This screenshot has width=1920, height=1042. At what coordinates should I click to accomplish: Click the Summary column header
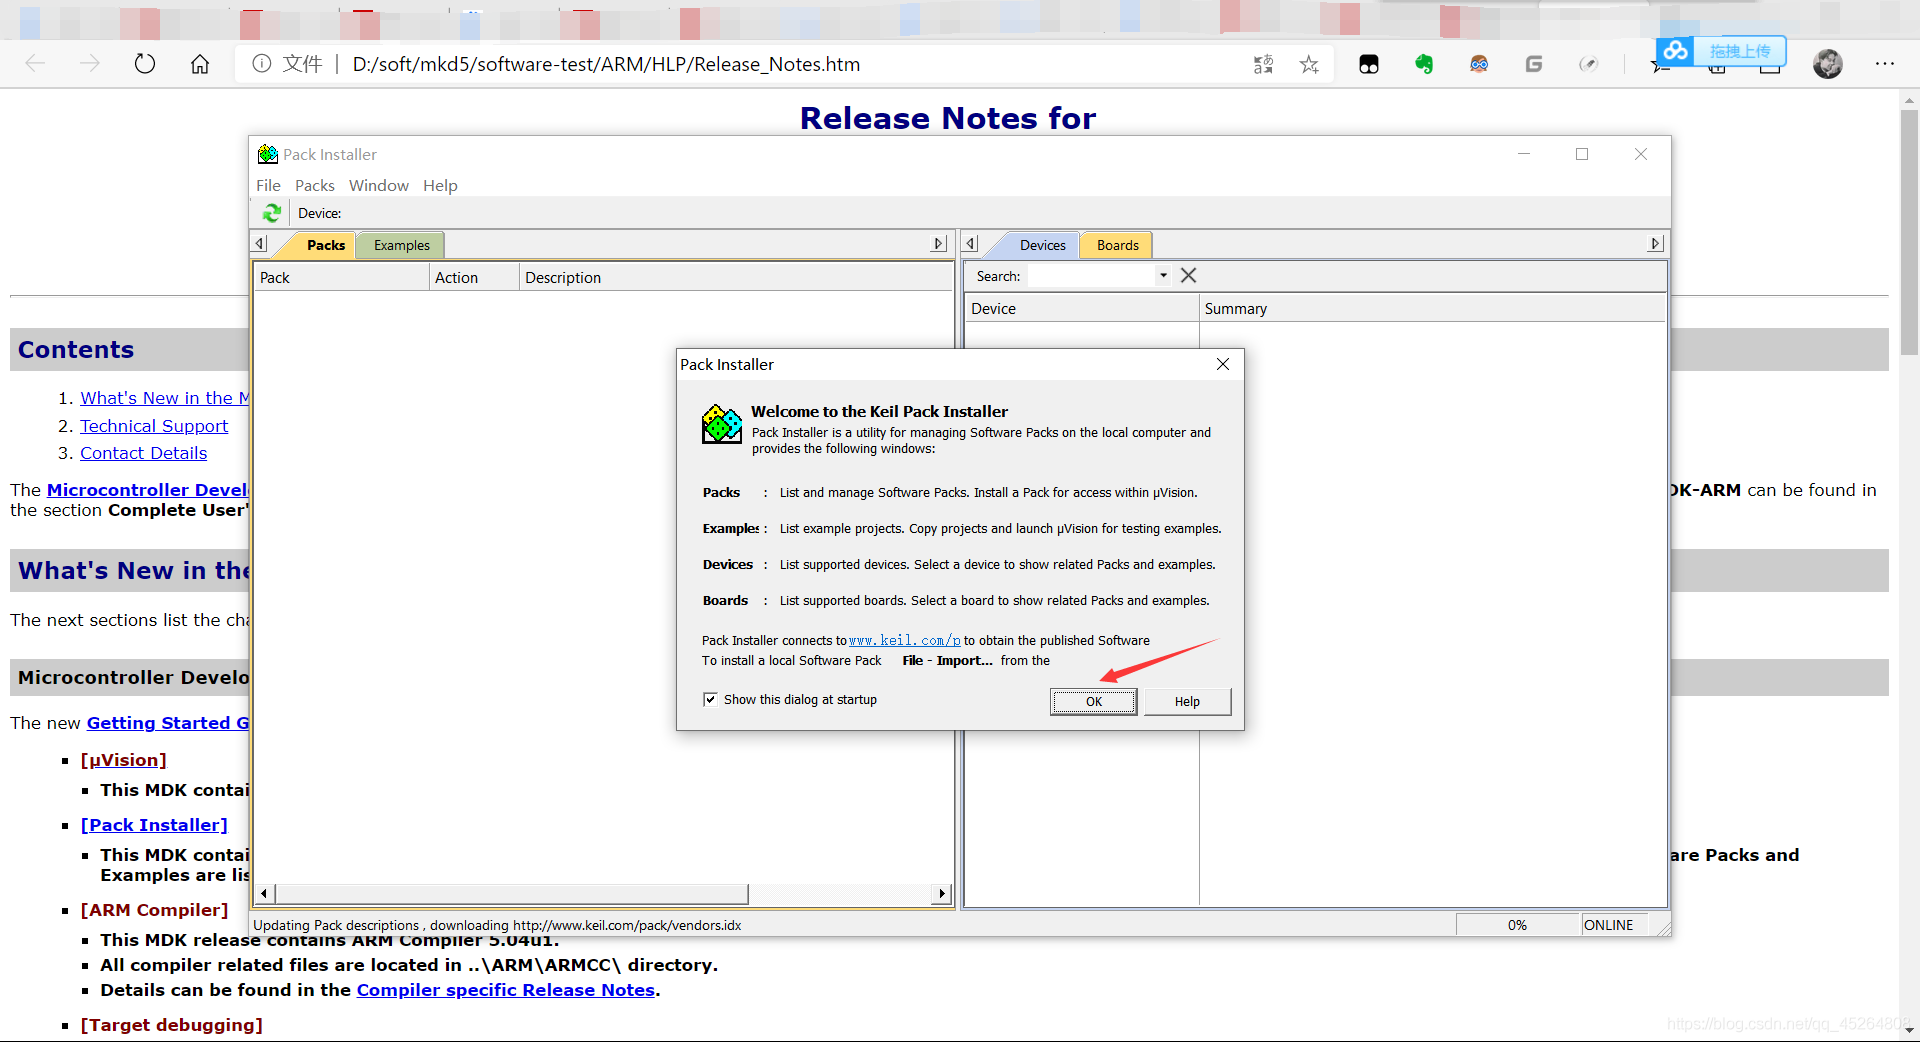pyautogui.click(x=1432, y=309)
